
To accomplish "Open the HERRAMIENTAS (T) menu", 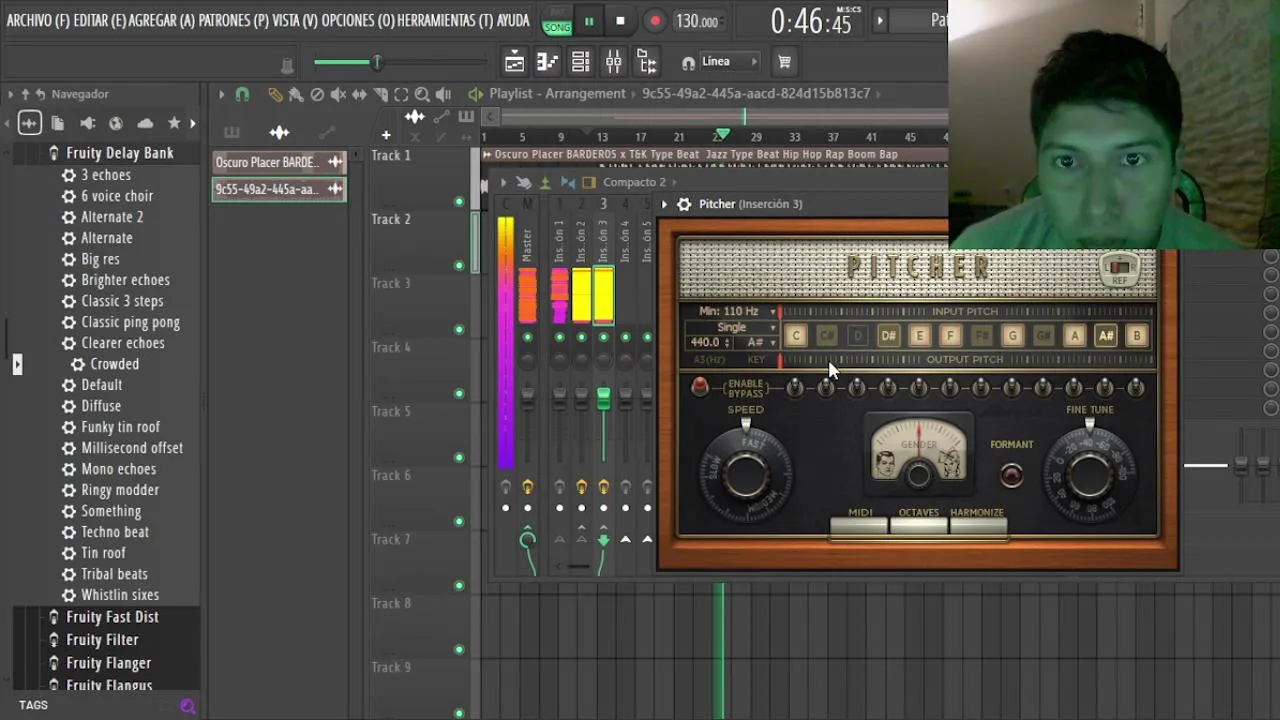I will click(x=445, y=20).
